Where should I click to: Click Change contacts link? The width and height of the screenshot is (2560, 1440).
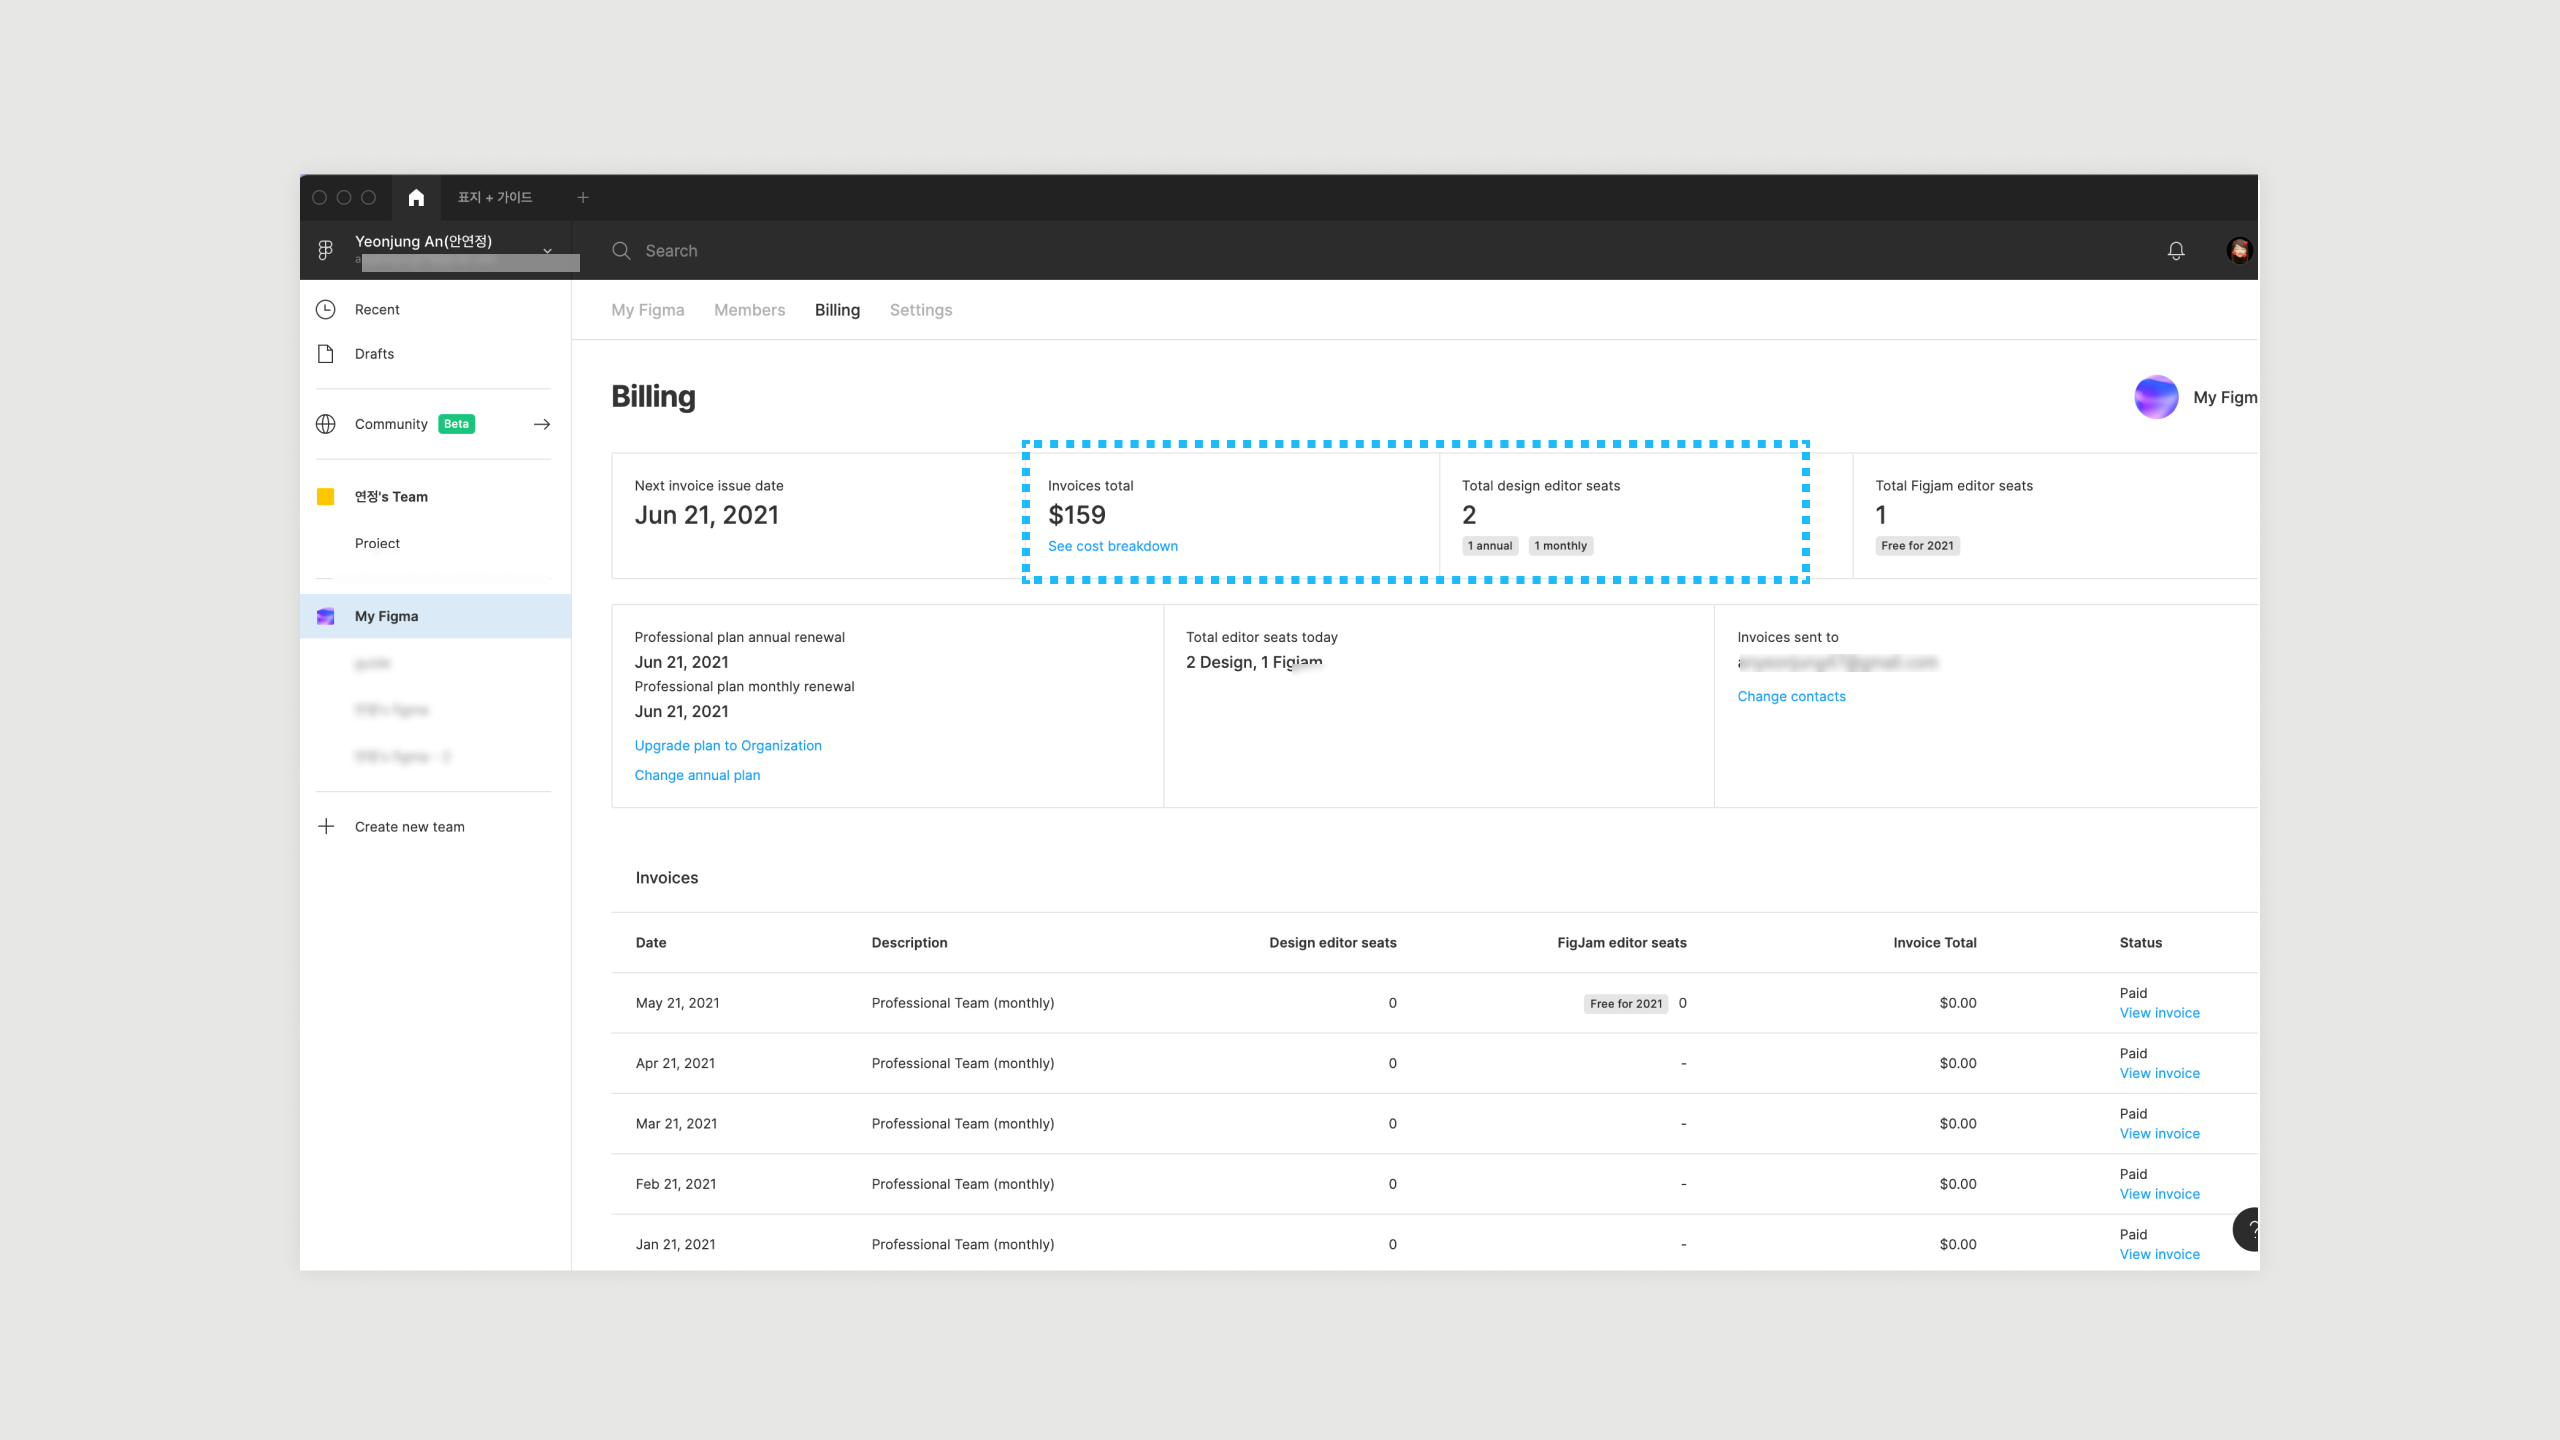[1791, 696]
